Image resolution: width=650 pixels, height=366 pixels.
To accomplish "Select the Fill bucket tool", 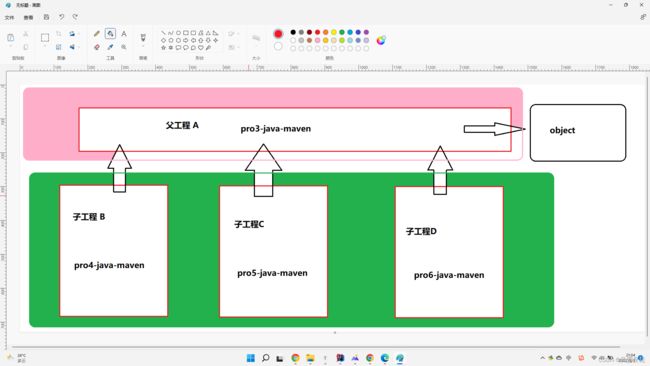I will 110,34.
